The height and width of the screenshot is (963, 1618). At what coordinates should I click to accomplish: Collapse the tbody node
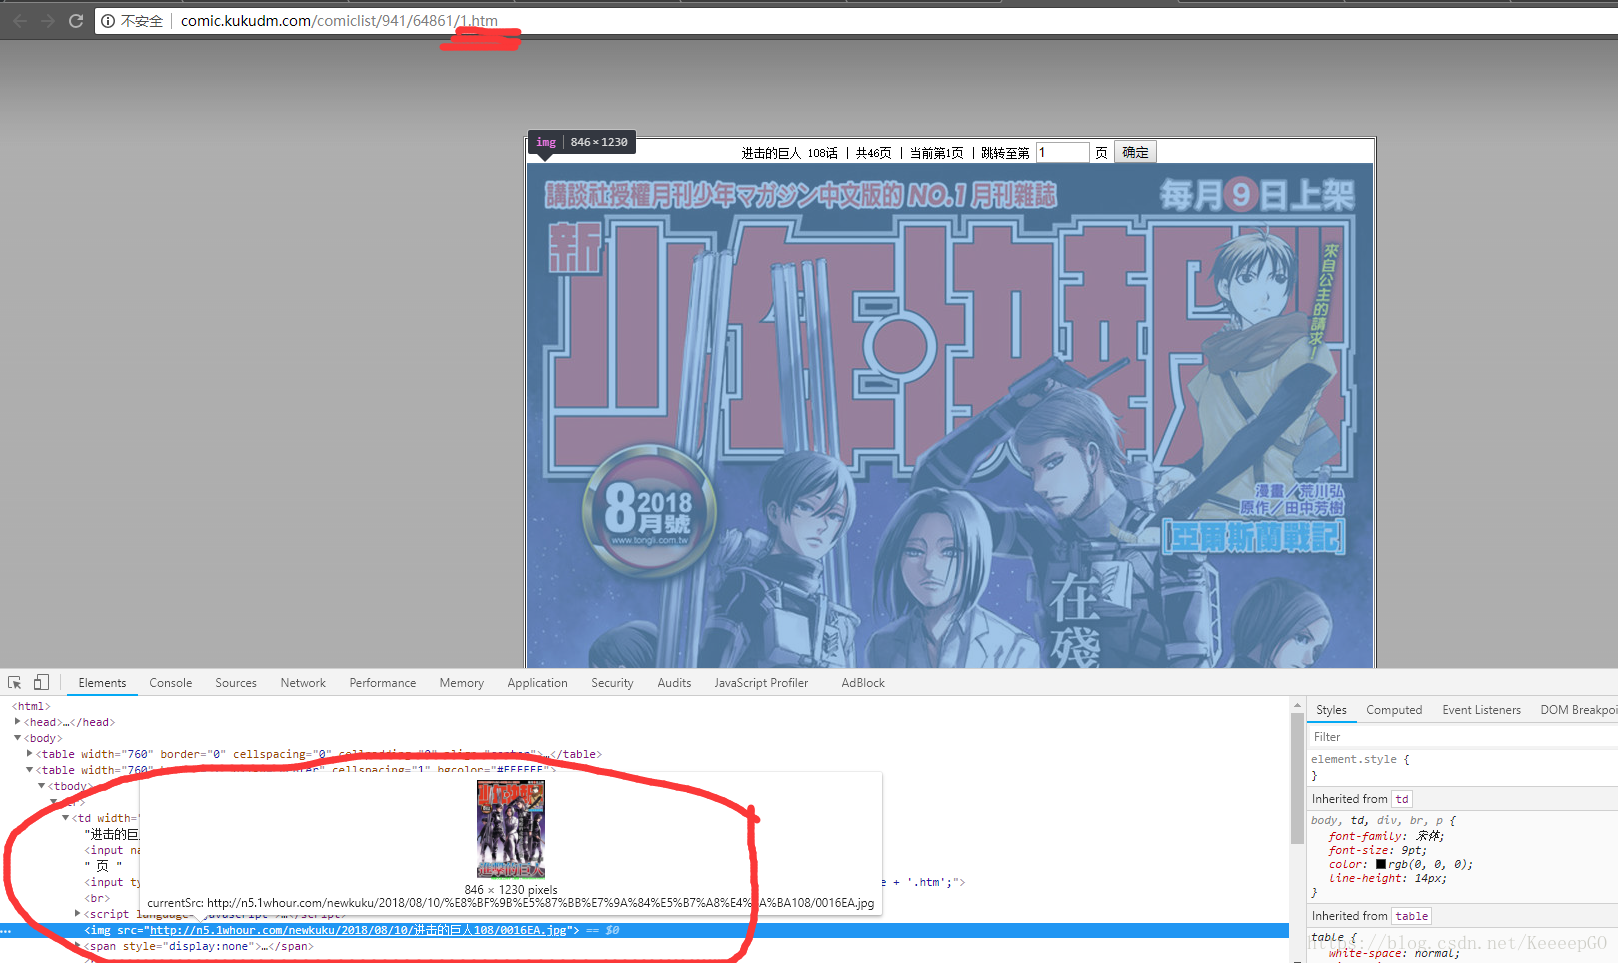(41, 786)
